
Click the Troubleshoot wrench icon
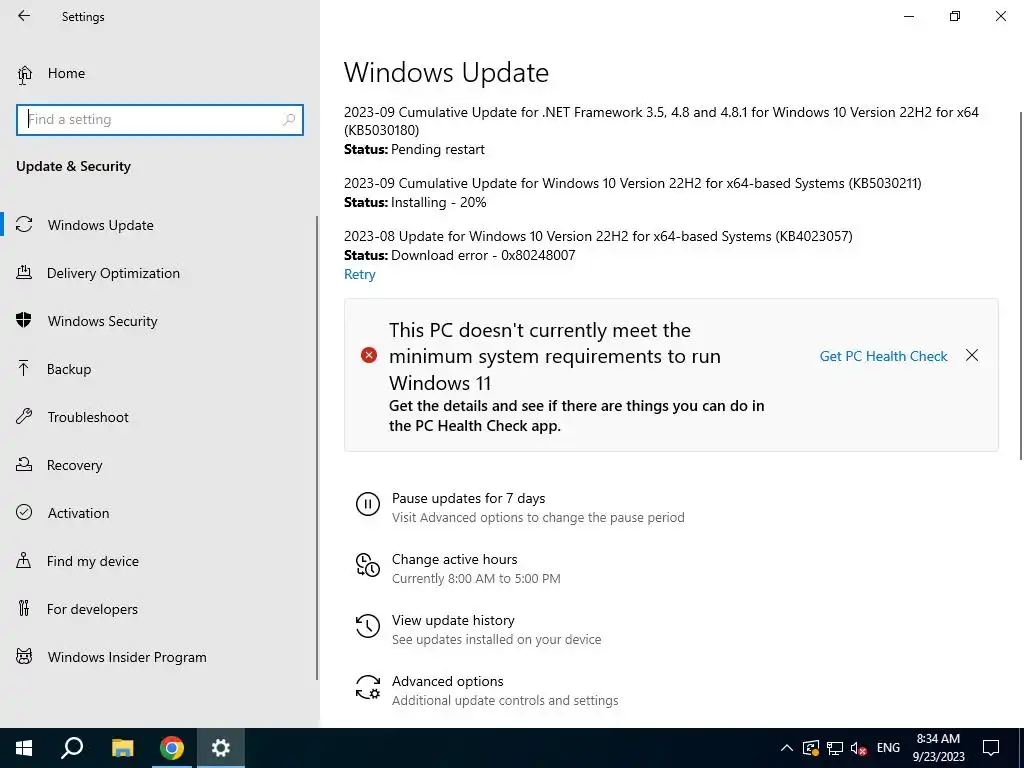pyautogui.click(x=24, y=417)
